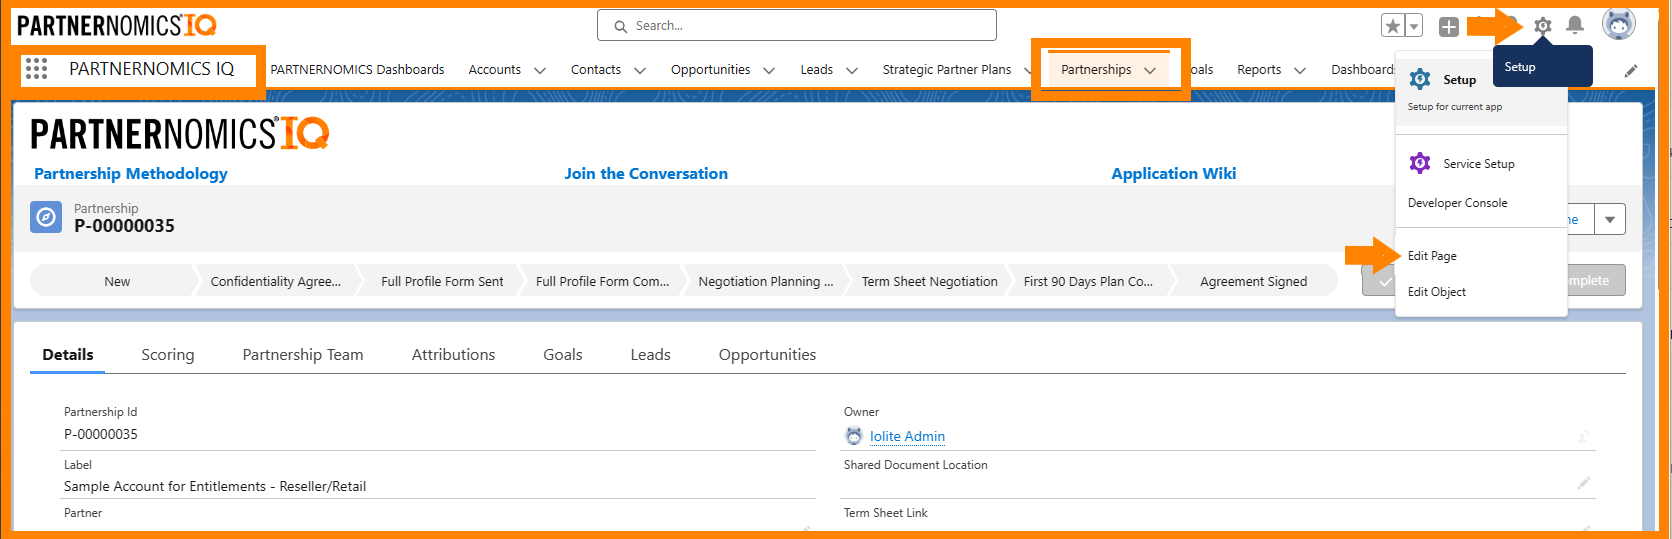Select the New stage in path
This screenshot has height=539, width=1672.
tap(117, 281)
